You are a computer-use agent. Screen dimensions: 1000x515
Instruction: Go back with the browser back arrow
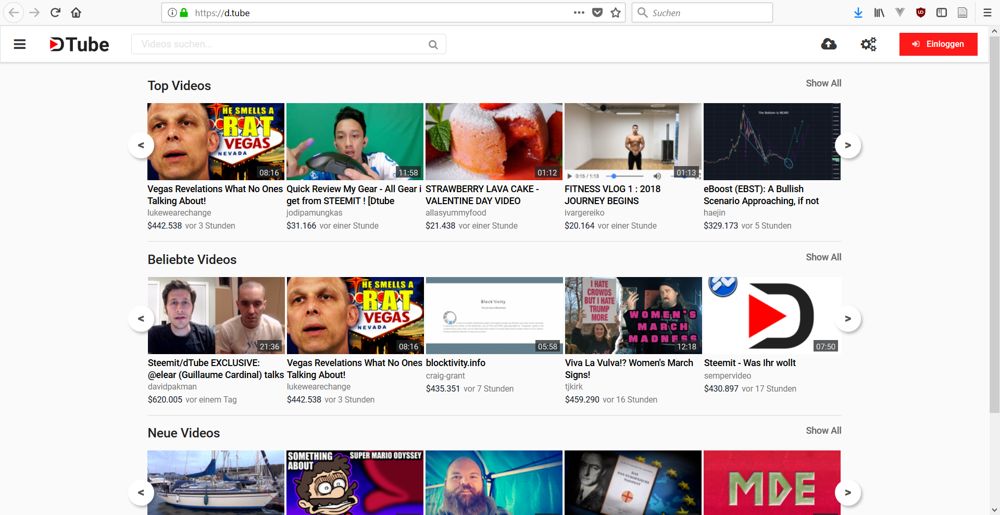pyautogui.click(x=13, y=12)
